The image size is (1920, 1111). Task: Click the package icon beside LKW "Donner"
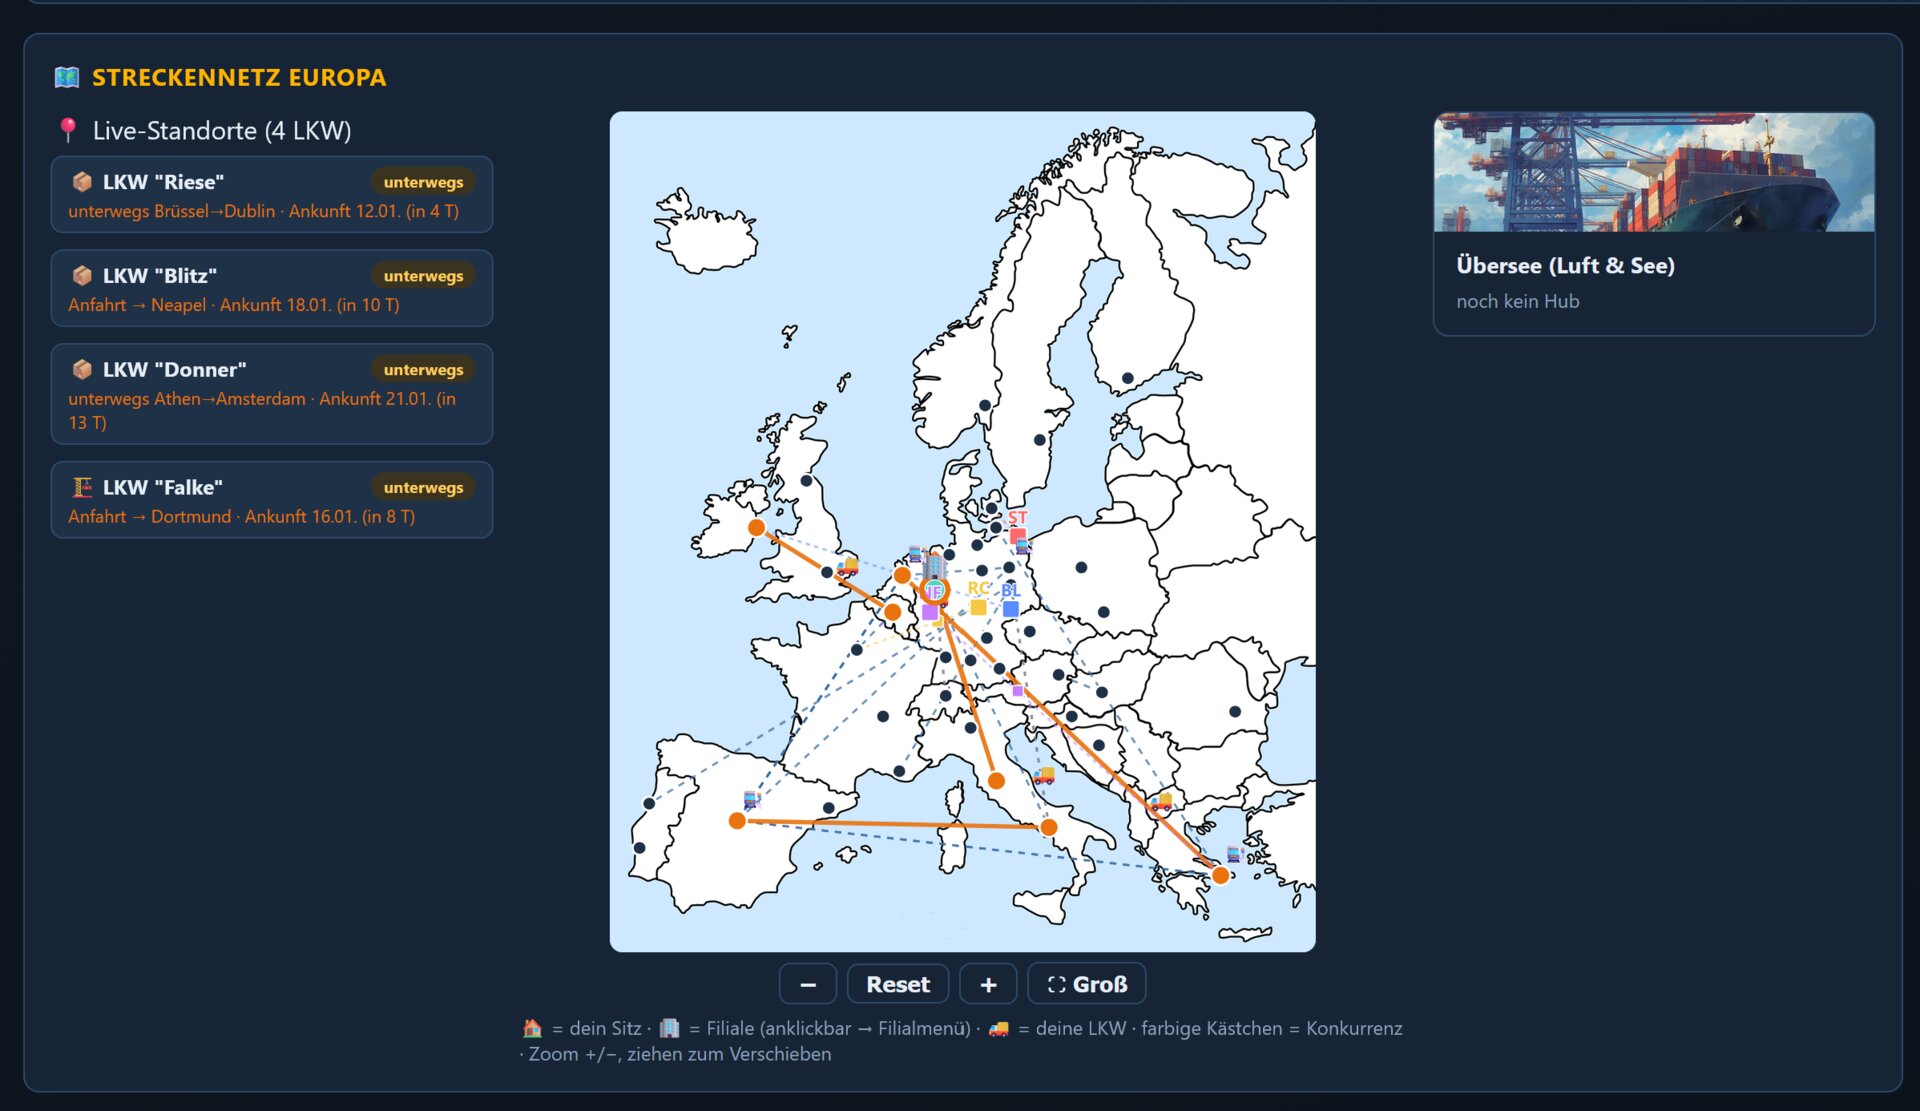[82, 370]
